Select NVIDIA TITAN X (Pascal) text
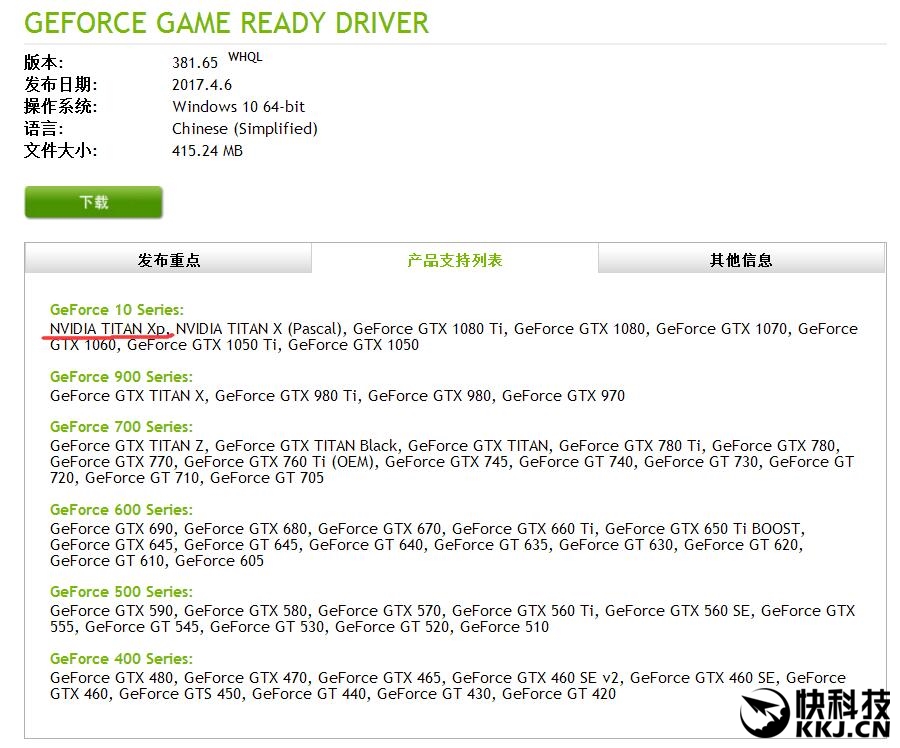 click(x=258, y=328)
